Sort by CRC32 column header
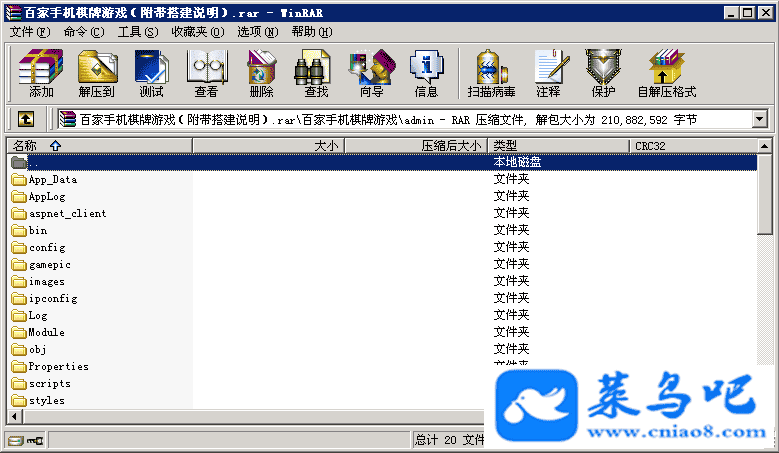Viewport: 779px width, 453px height. point(694,146)
